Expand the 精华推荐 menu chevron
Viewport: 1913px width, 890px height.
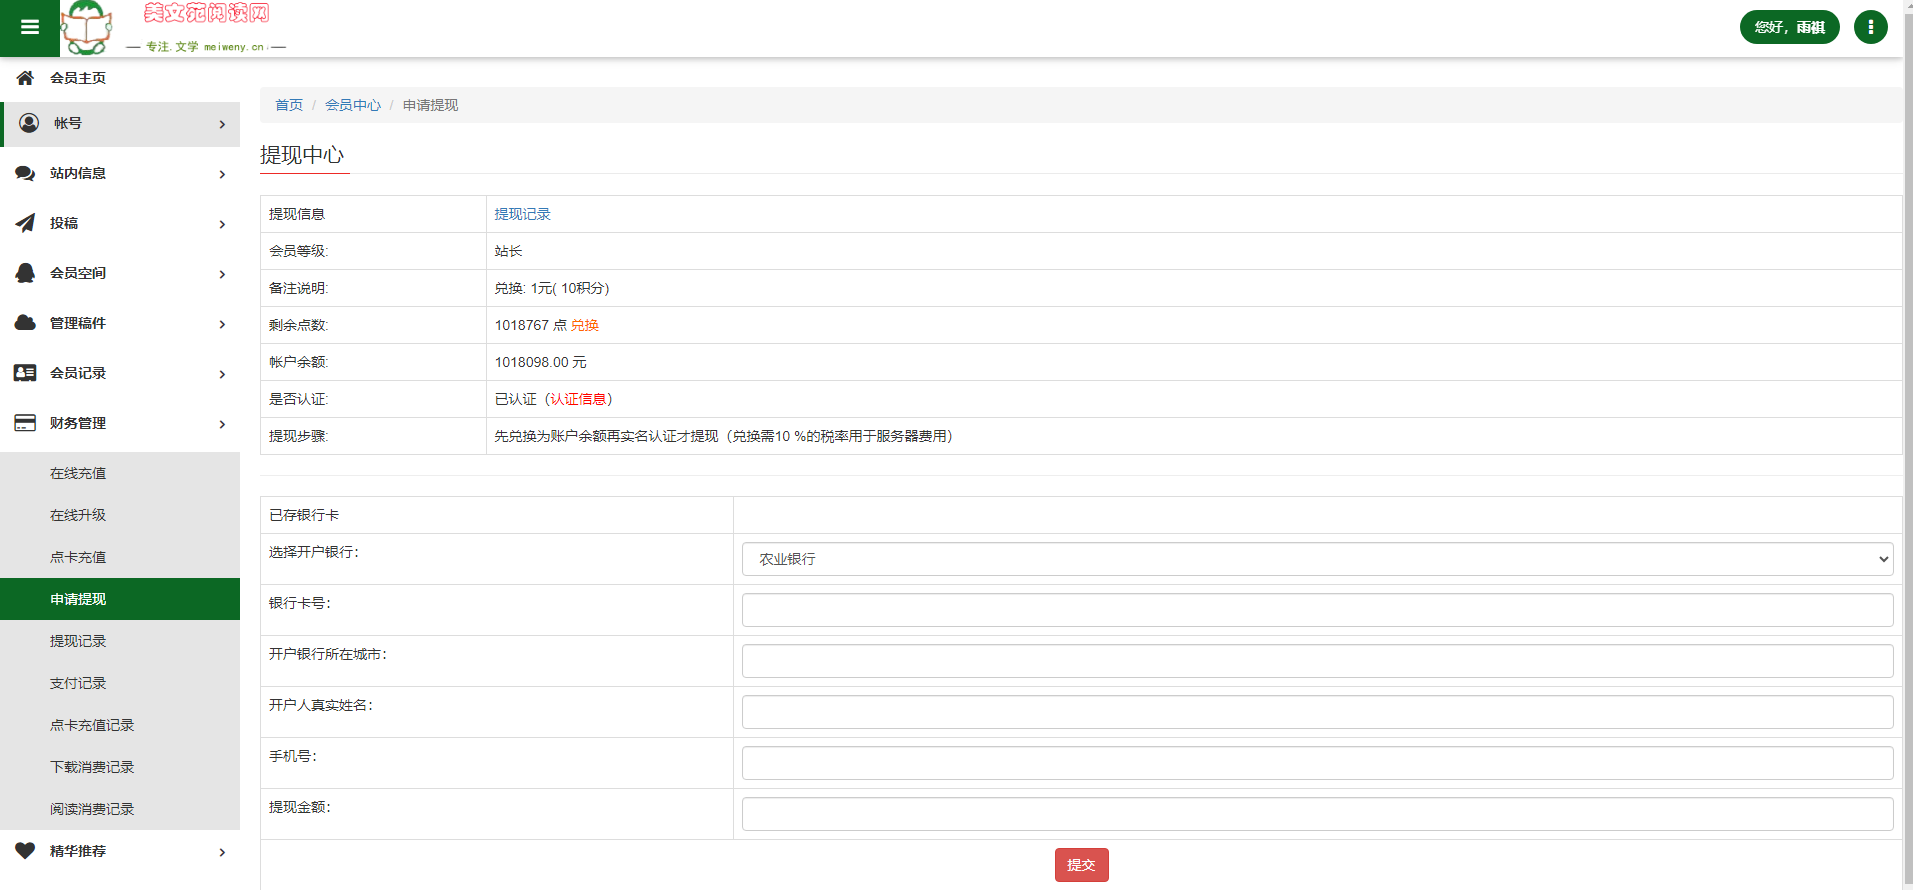[222, 852]
